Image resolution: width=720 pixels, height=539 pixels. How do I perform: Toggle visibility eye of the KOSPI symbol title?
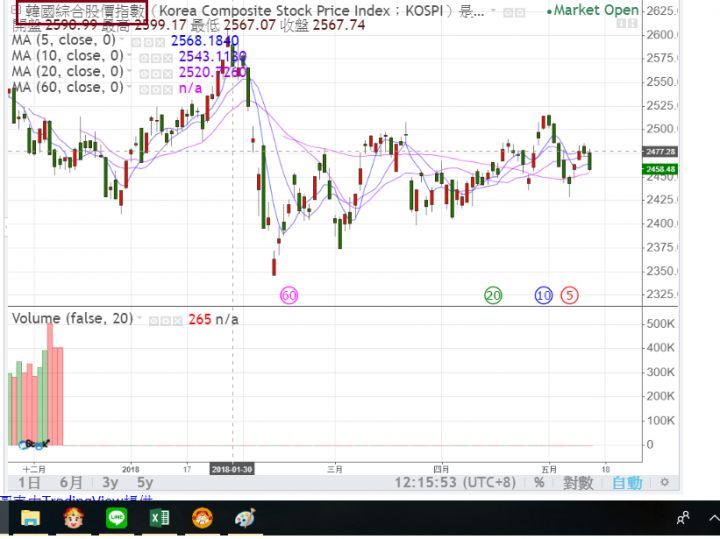pos(508,13)
